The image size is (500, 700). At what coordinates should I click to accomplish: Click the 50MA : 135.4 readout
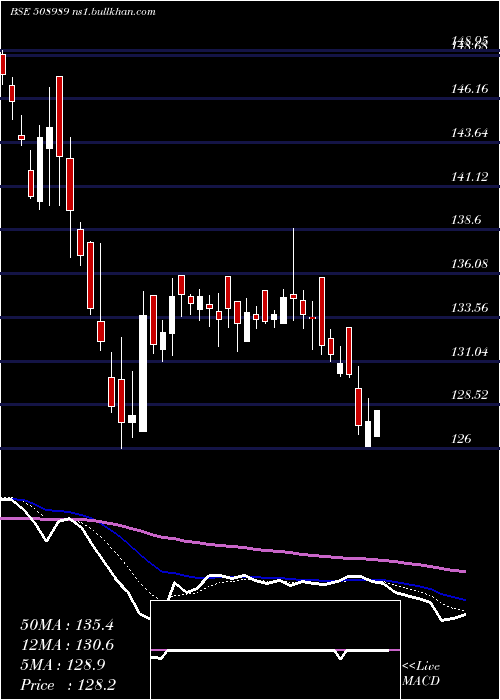tap(67, 625)
